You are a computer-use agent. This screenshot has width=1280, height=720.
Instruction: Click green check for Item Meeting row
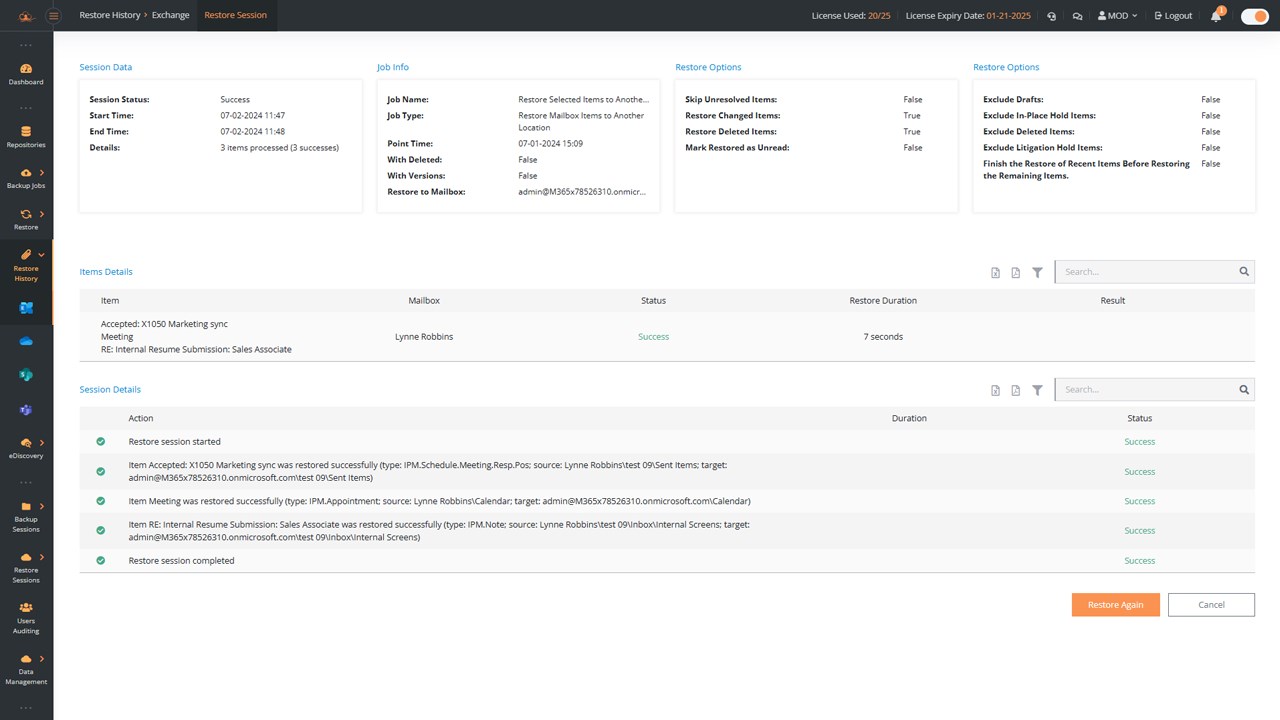100,501
